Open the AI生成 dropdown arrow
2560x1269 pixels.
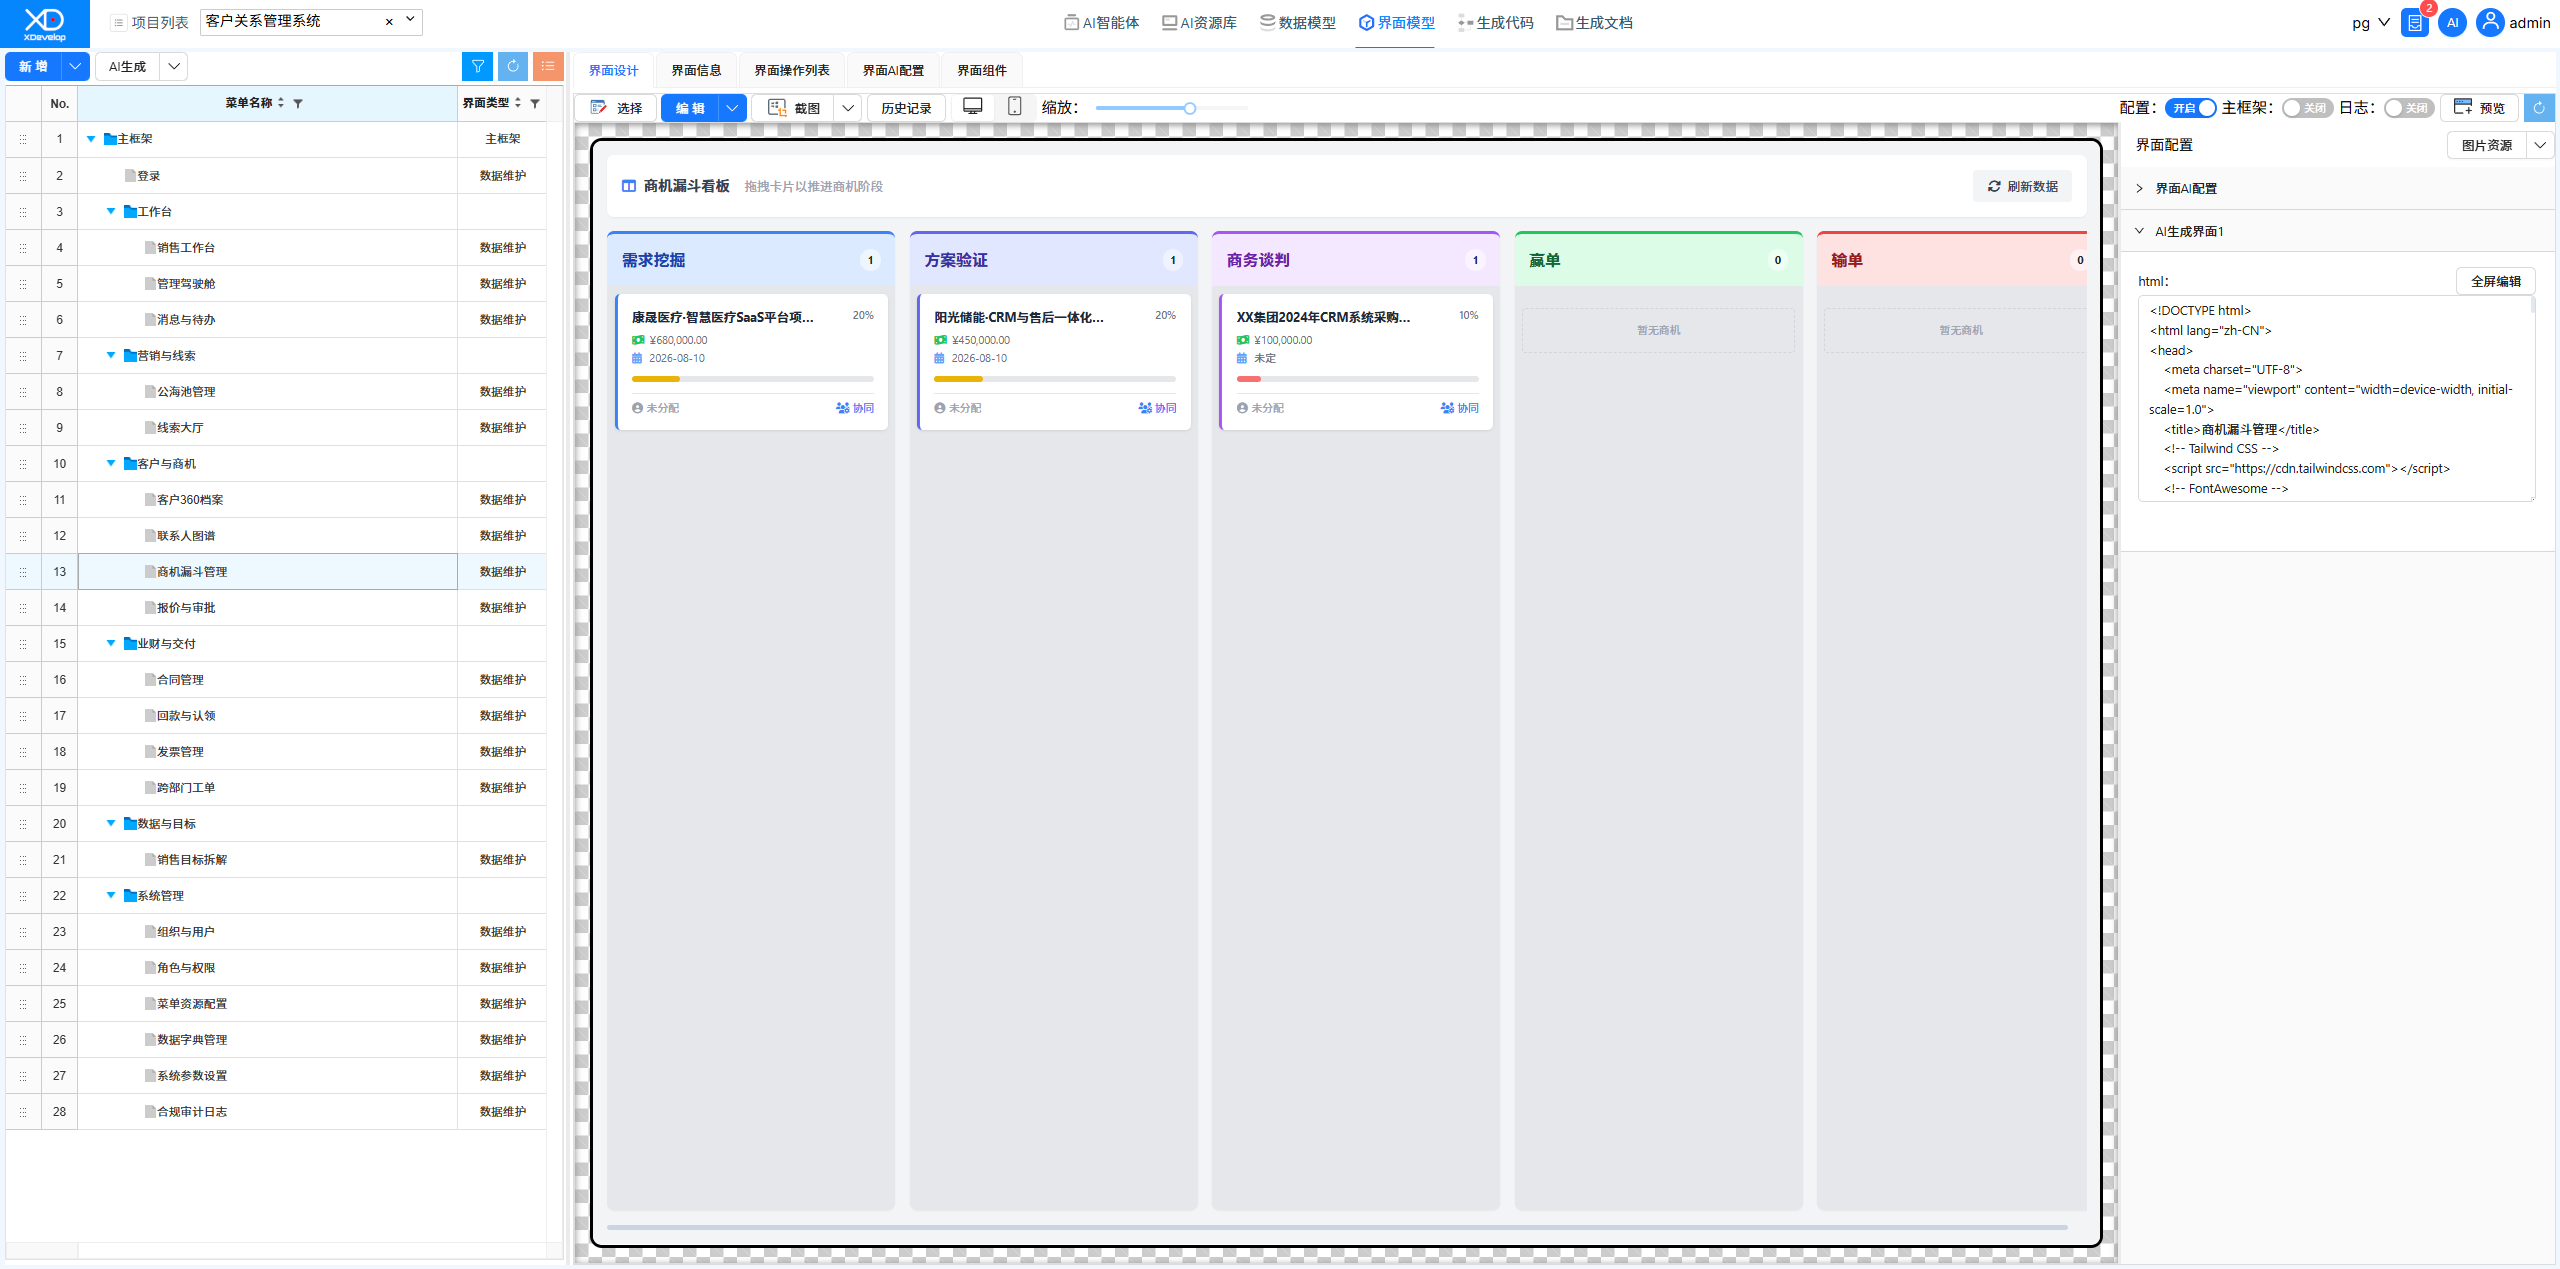pos(174,66)
